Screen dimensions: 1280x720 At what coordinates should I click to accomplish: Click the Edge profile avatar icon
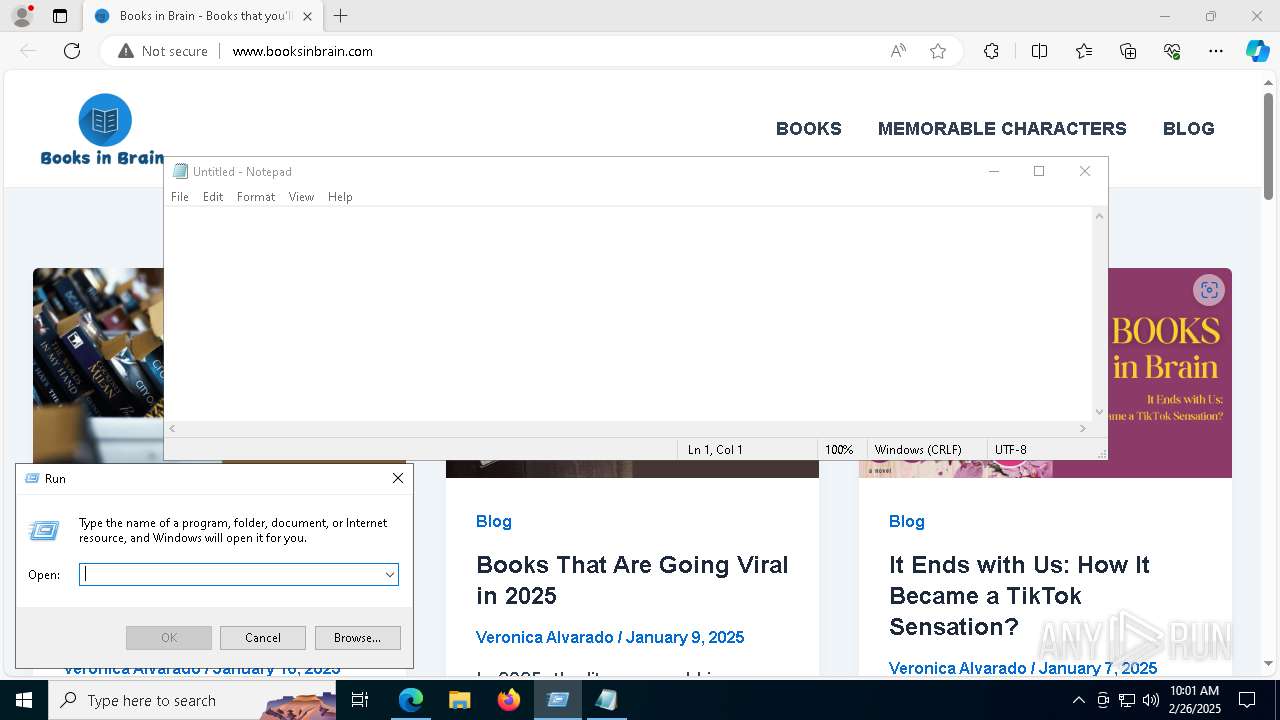22,16
